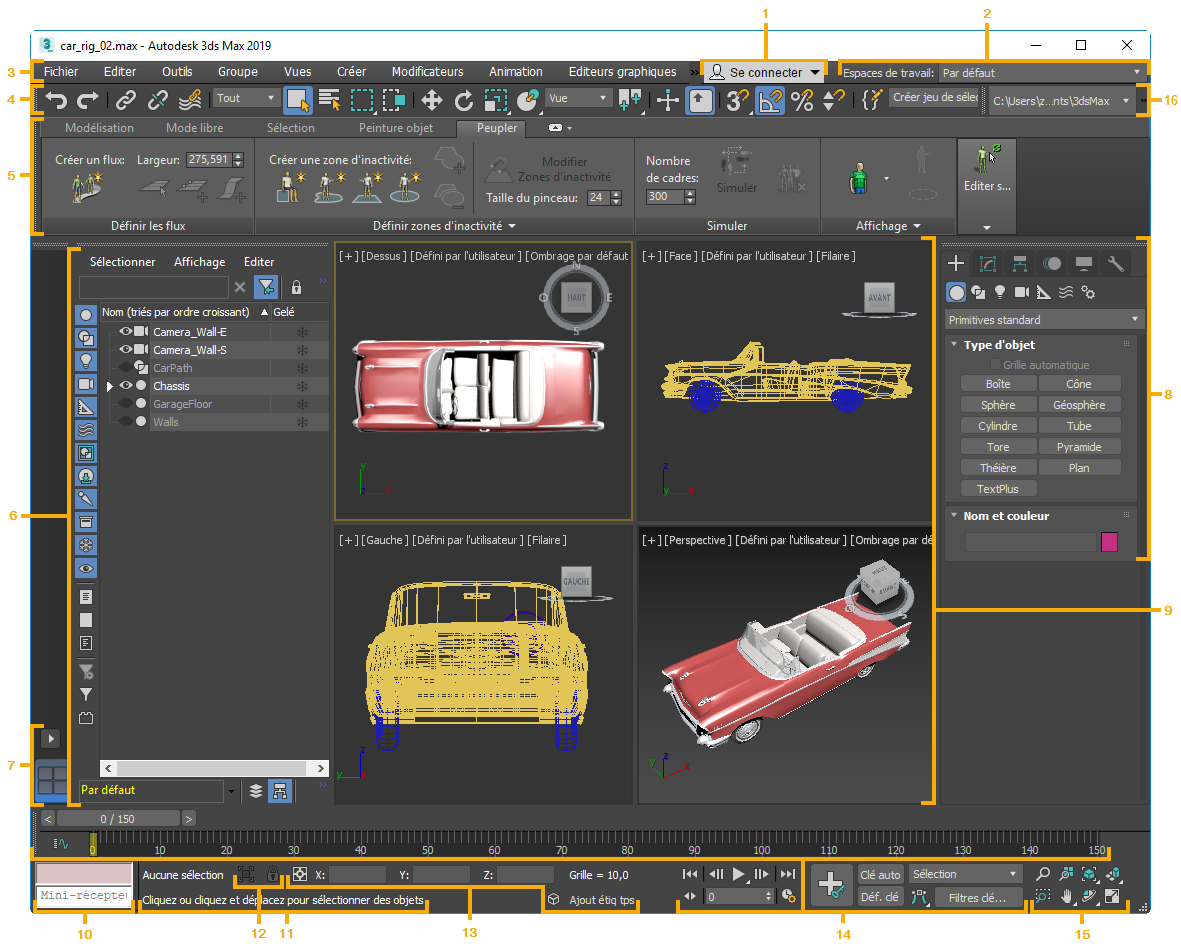This screenshot has width=1181, height=944.
Task: Click the magenta object color swatch
Action: click(x=1109, y=542)
